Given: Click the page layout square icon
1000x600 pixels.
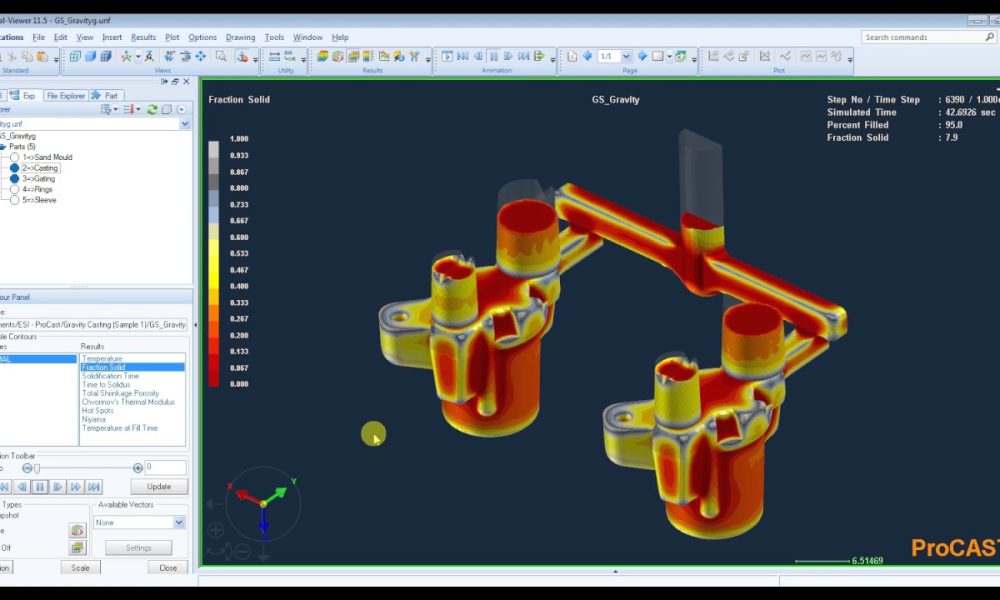Looking at the screenshot, I should tap(658, 56).
